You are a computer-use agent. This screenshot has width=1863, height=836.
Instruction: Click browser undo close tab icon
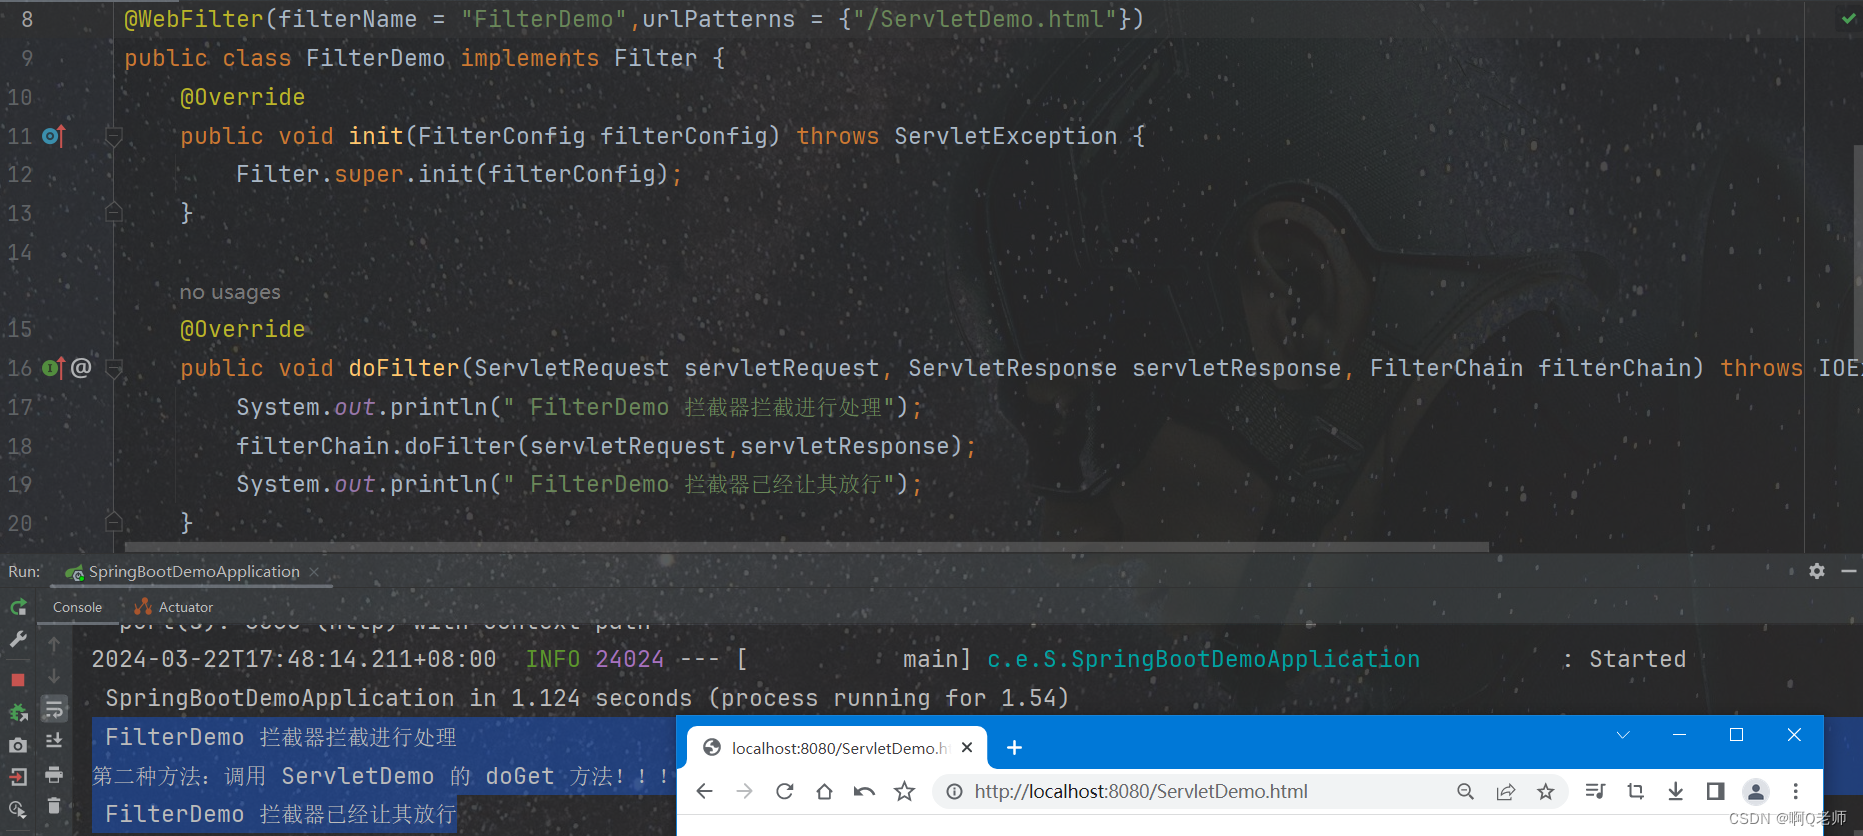[x=864, y=792]
